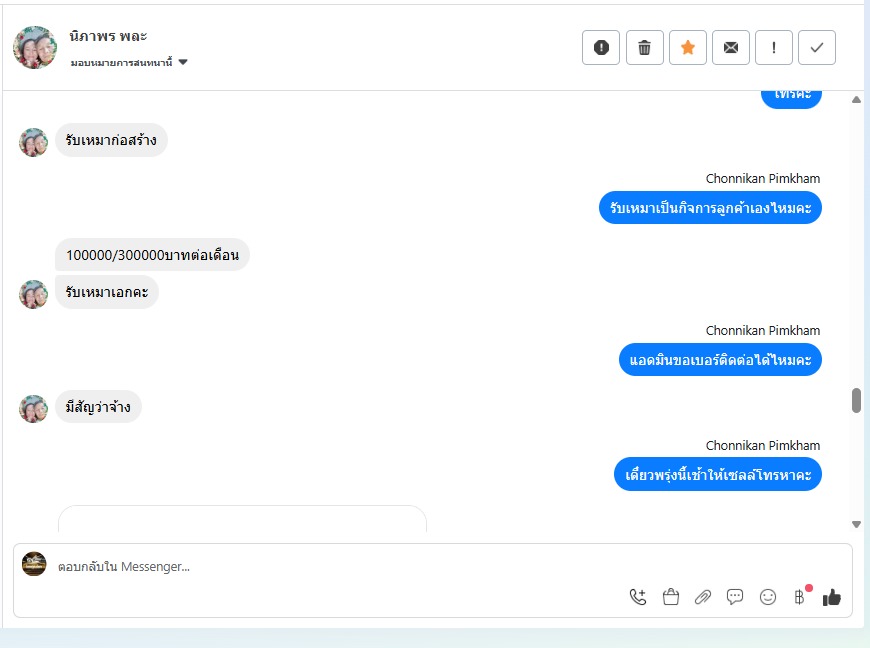Delete conversation using trash can icon
Viewport: 870px width, 648px height.
click(x=644, y=48)
